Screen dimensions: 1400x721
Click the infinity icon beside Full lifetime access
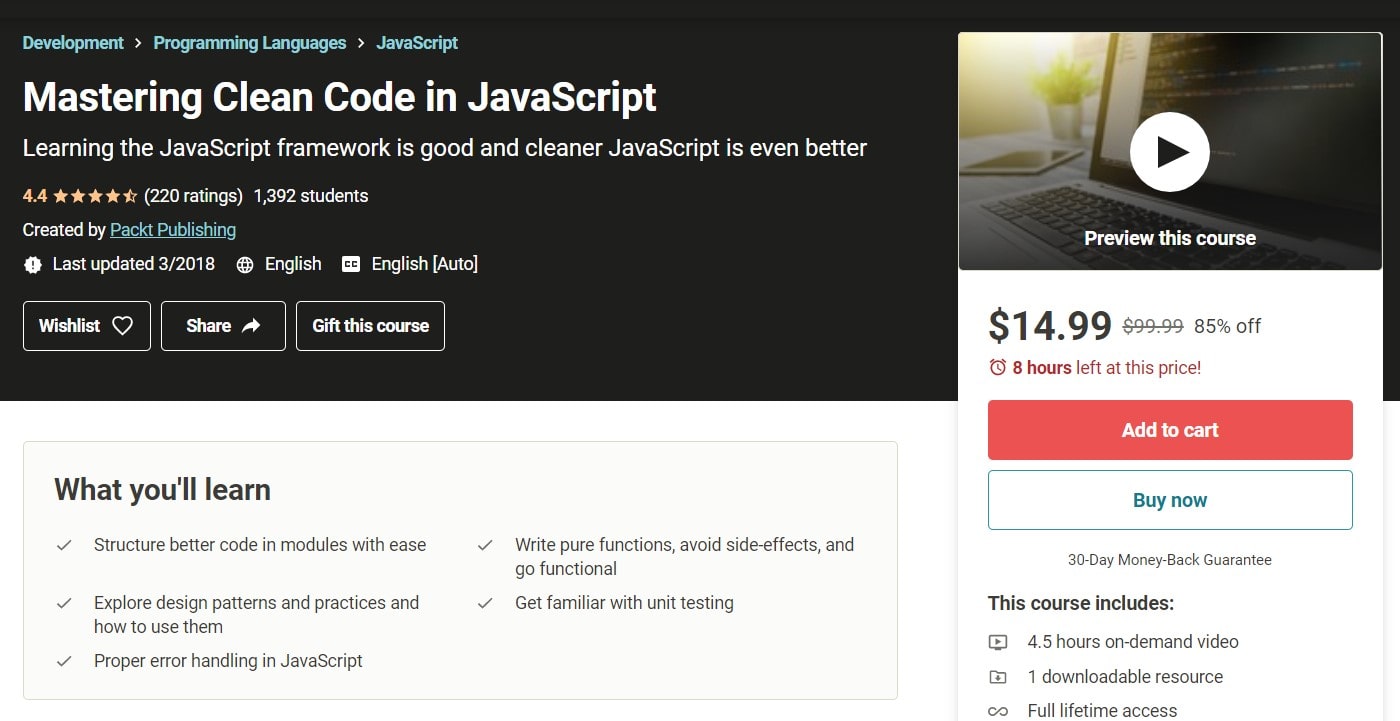click(x=998, y=711)
